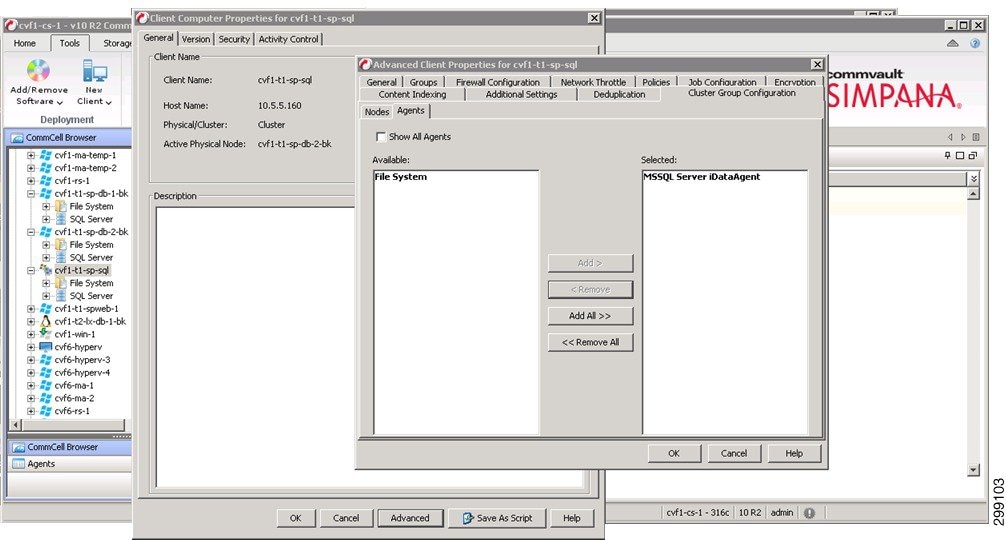Click the CommCell Browser icon in the bottom pane
The width and height of the screenshot is (1006, 540).
tap(19, 447)
